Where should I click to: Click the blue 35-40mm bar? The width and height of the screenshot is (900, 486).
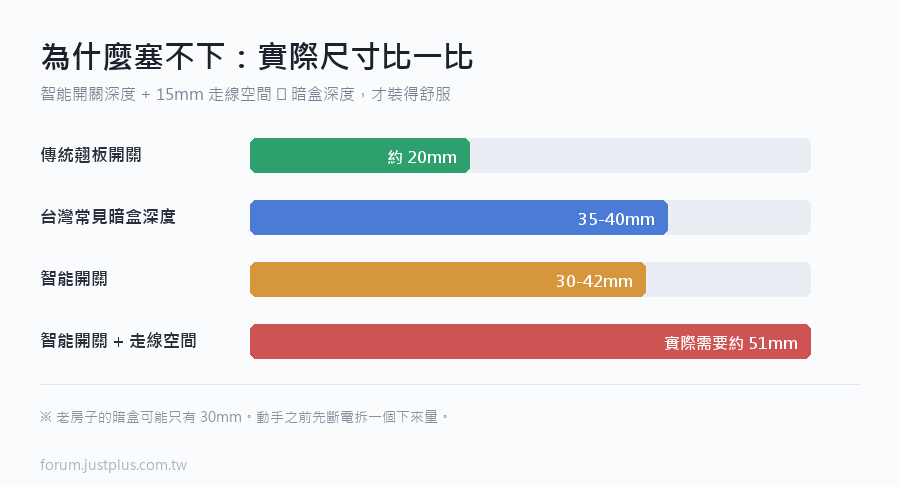point(459,217)
